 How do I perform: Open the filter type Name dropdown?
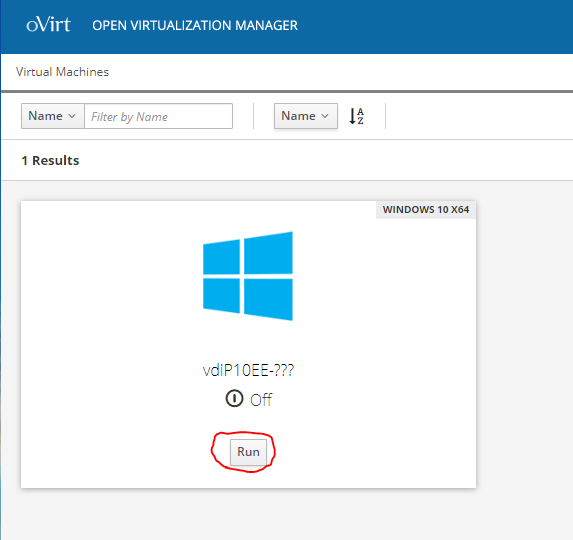click(53, 116)
